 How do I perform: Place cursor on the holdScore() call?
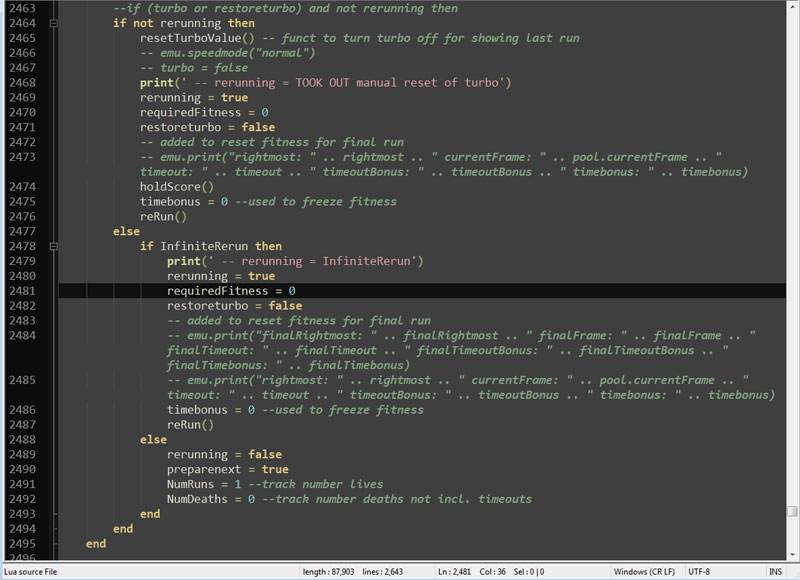pyautogui.click(x=177, y=186)
